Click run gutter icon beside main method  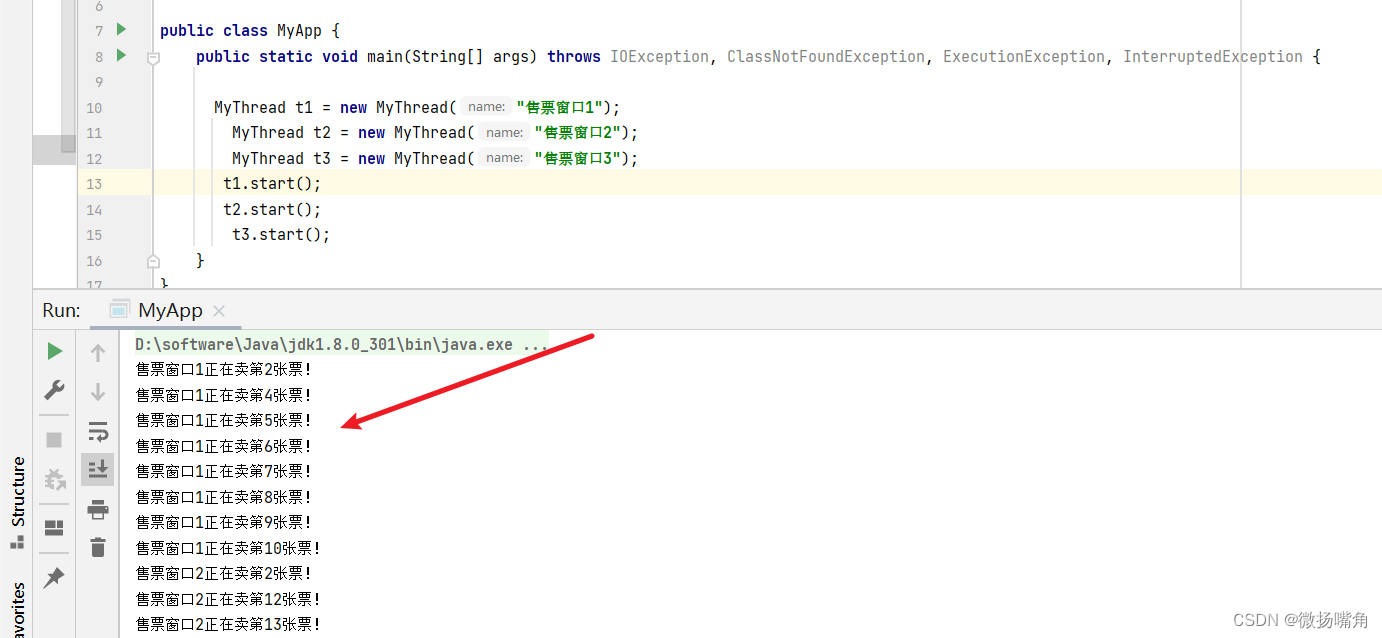point(121,55)
